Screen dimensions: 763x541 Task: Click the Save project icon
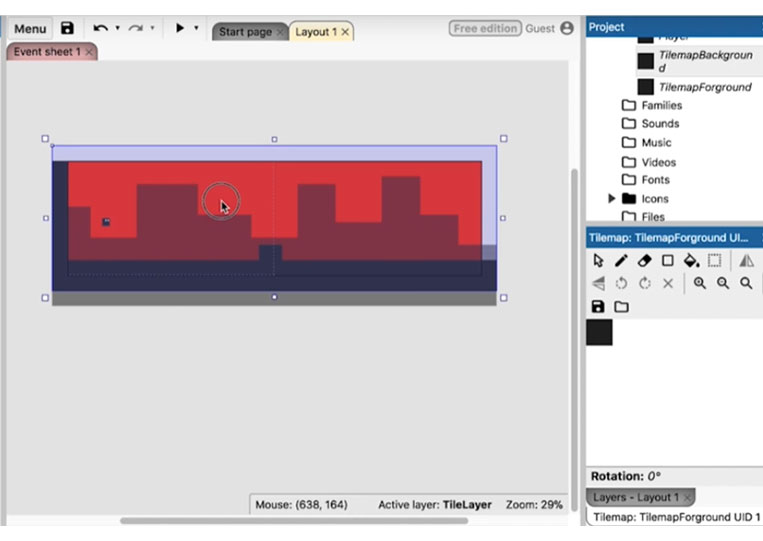coord(67,28)
